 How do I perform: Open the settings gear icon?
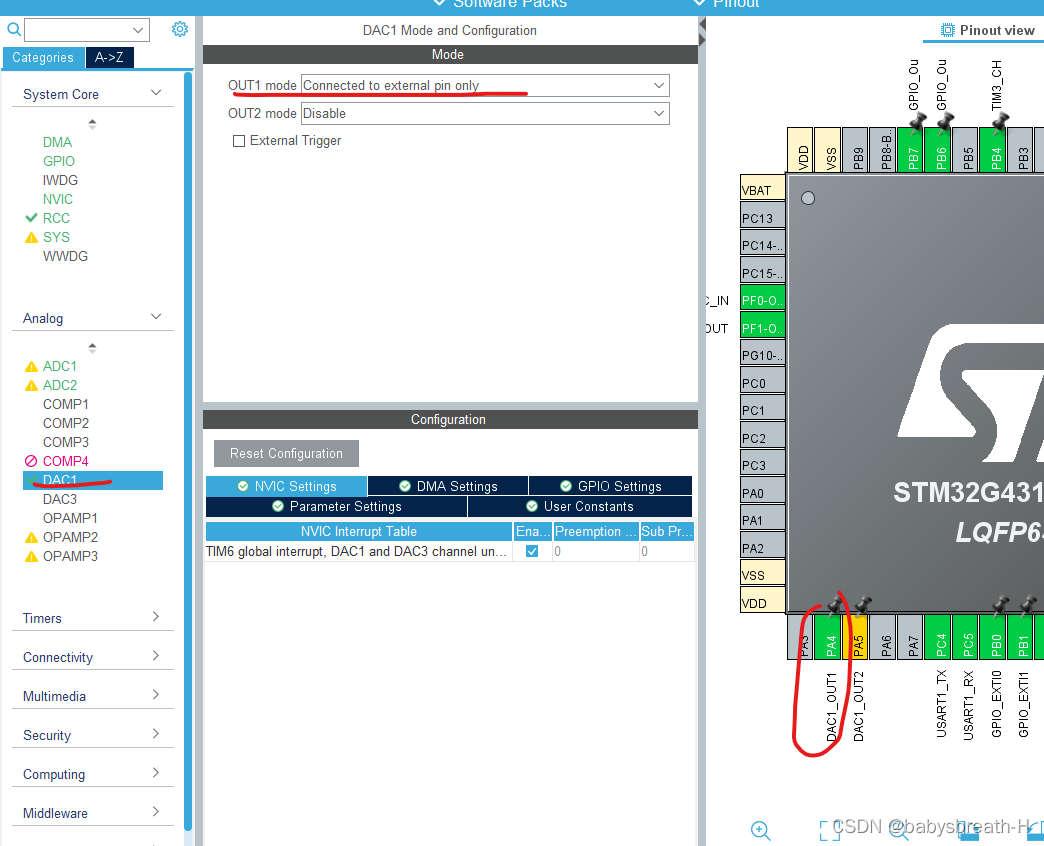pos(180,29)
